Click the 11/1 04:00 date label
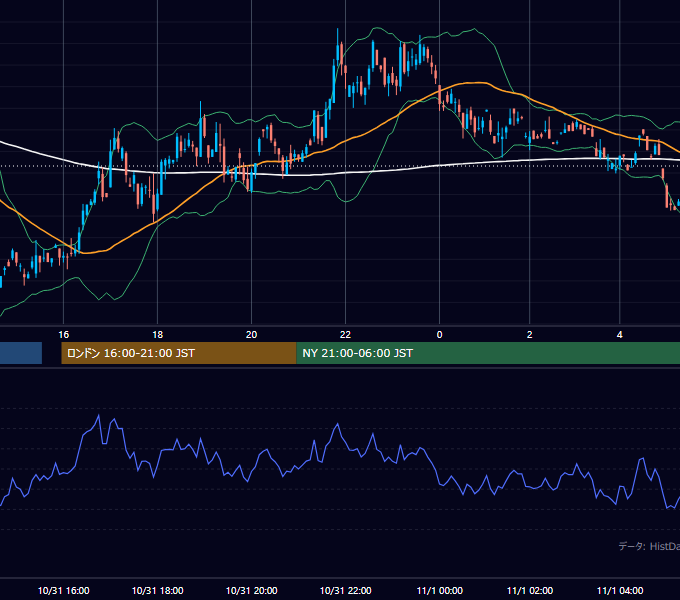This screenshot has width=680, height=600. pos(620,591)
